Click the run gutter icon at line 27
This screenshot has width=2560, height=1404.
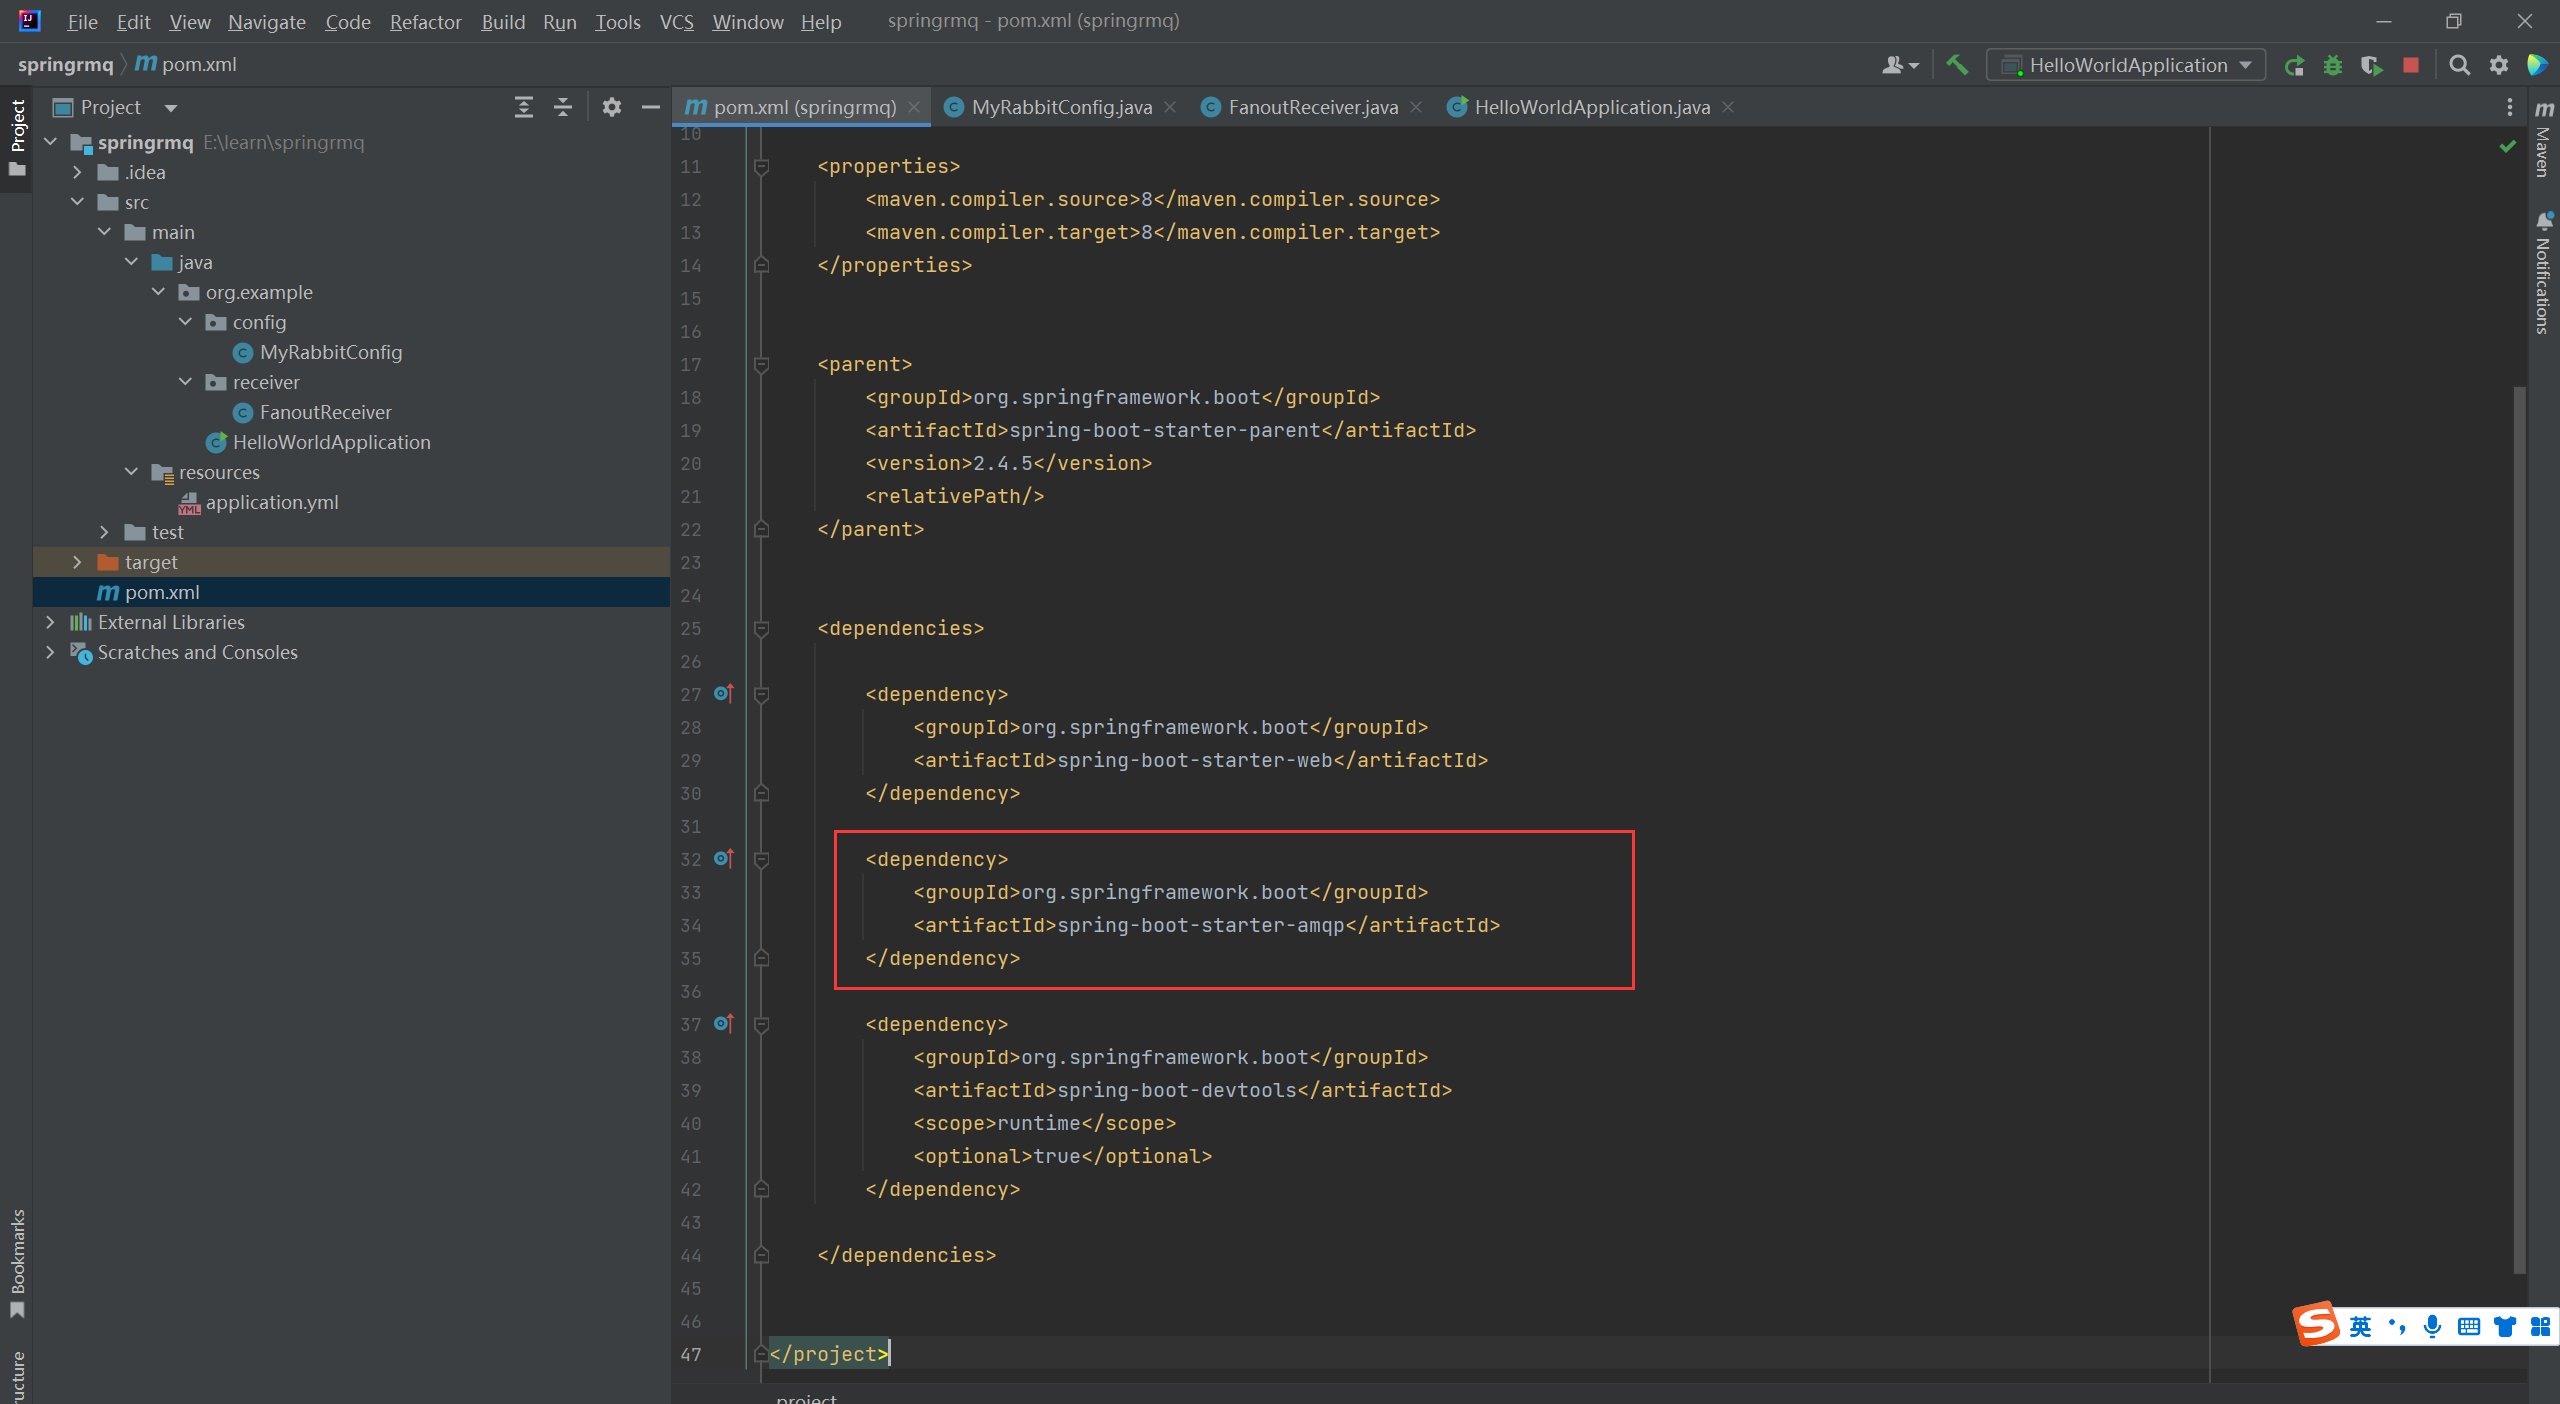[722, 693]
